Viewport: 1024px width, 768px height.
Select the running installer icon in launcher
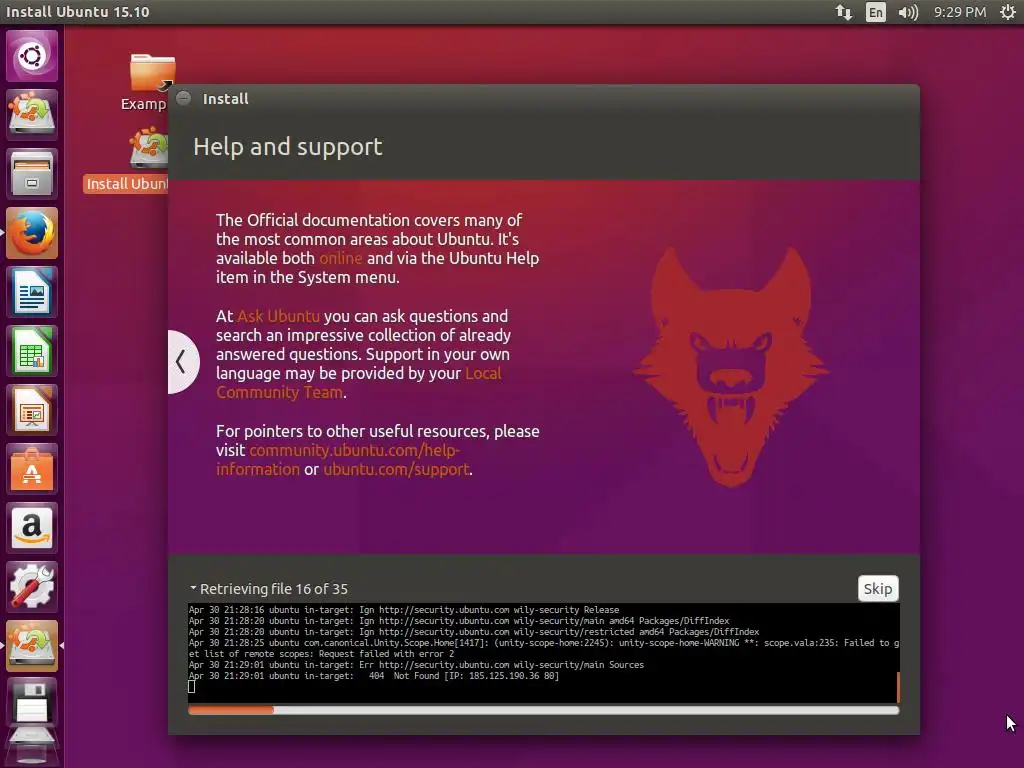32,646
